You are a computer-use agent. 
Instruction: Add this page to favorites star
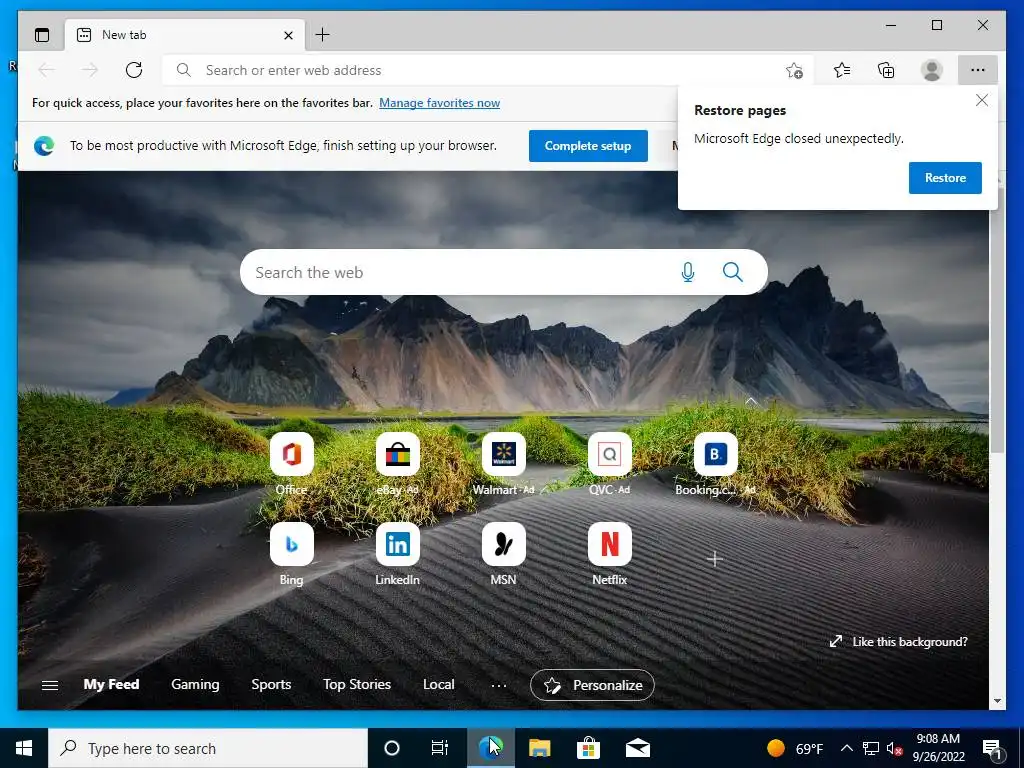(794, 70)
